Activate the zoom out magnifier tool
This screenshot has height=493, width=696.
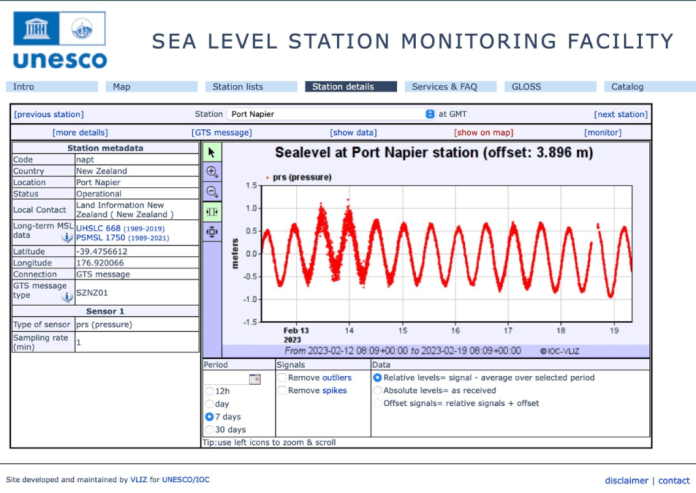pyautogui.click(x=212, y=192)
